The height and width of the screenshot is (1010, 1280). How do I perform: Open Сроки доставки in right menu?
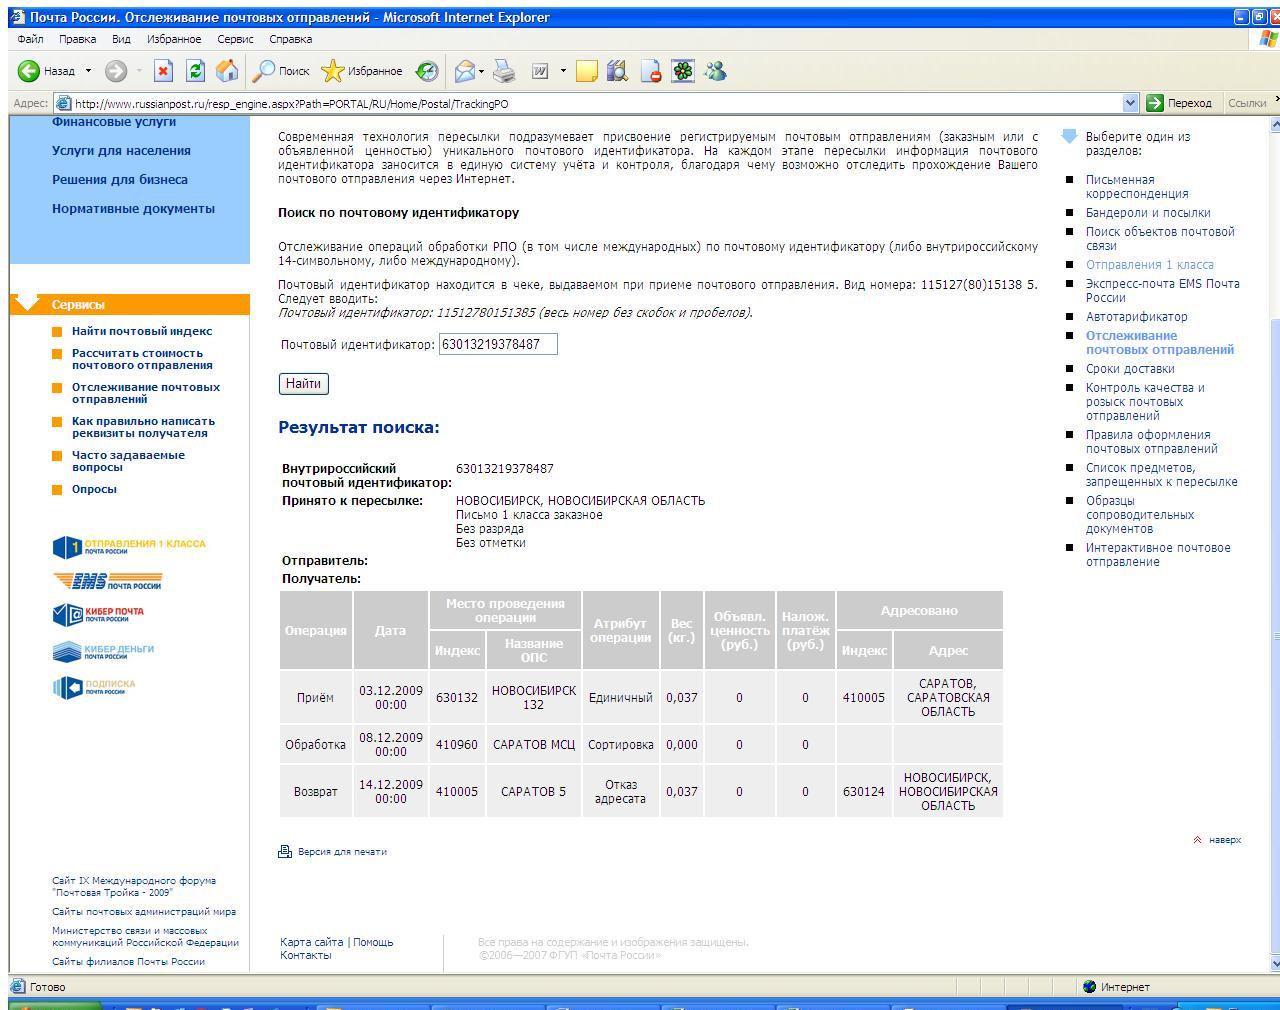point(1130,368)
